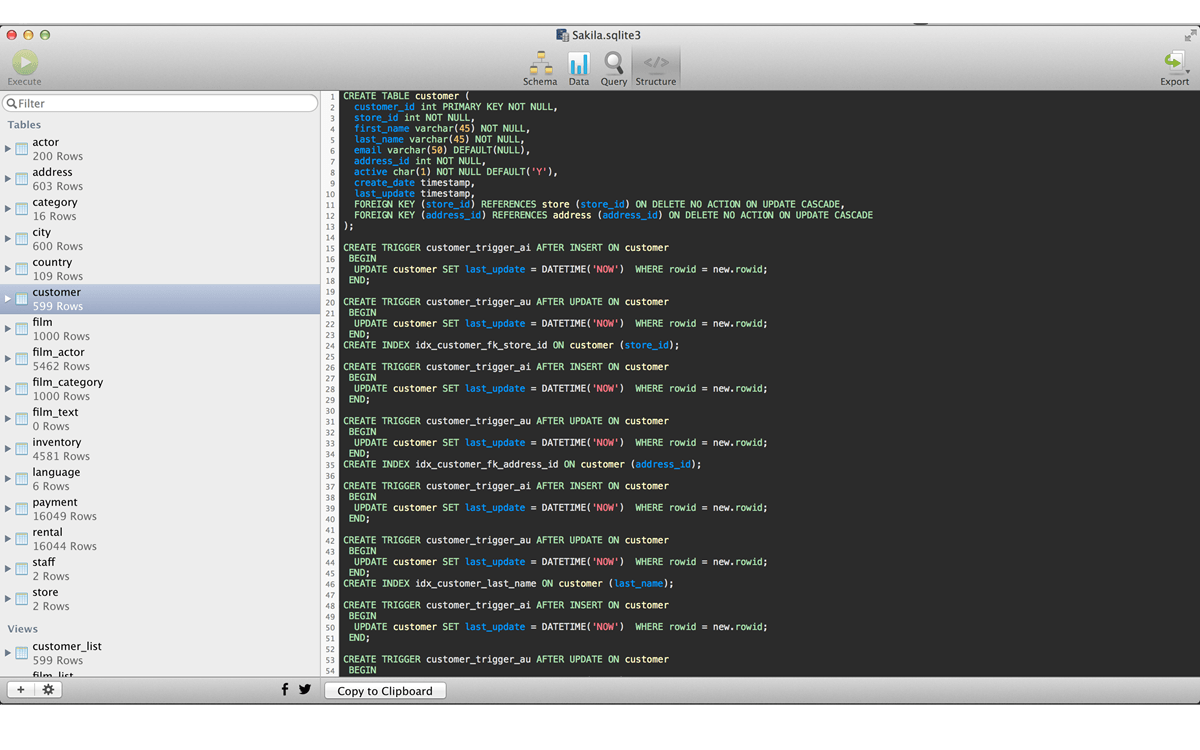Click the Tables section header
1200x750 pixels.
tap(25, 125)
